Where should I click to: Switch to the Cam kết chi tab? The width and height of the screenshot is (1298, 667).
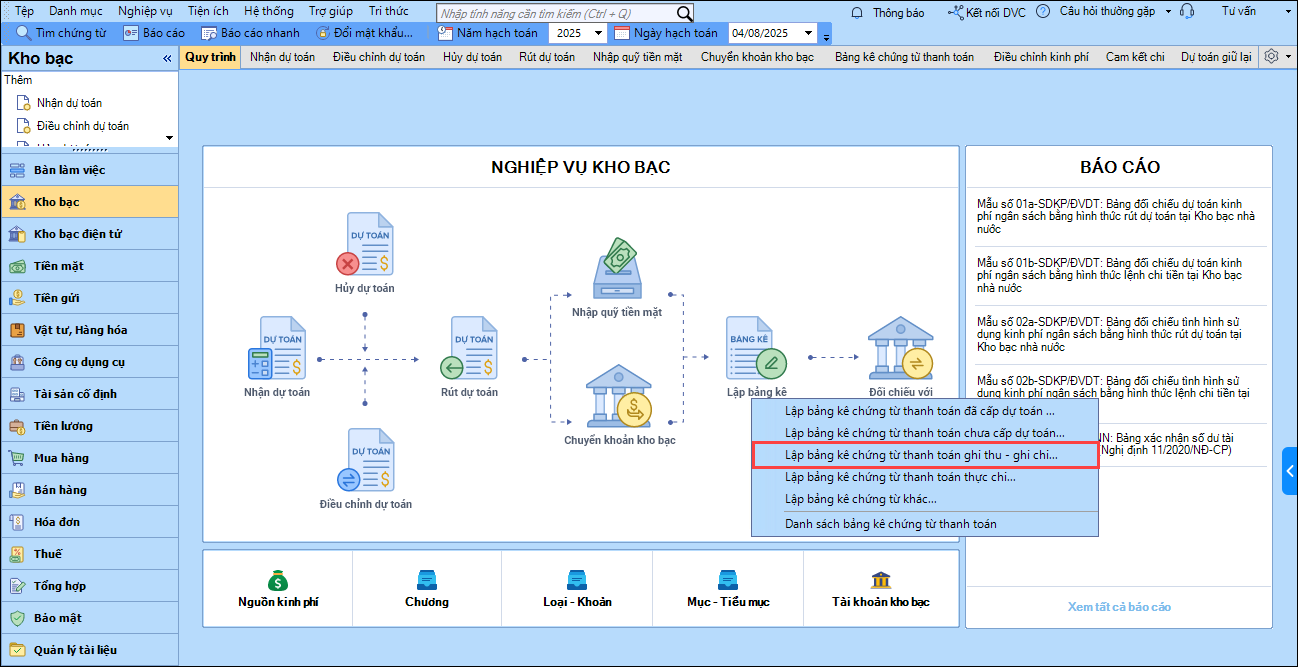1135,57
